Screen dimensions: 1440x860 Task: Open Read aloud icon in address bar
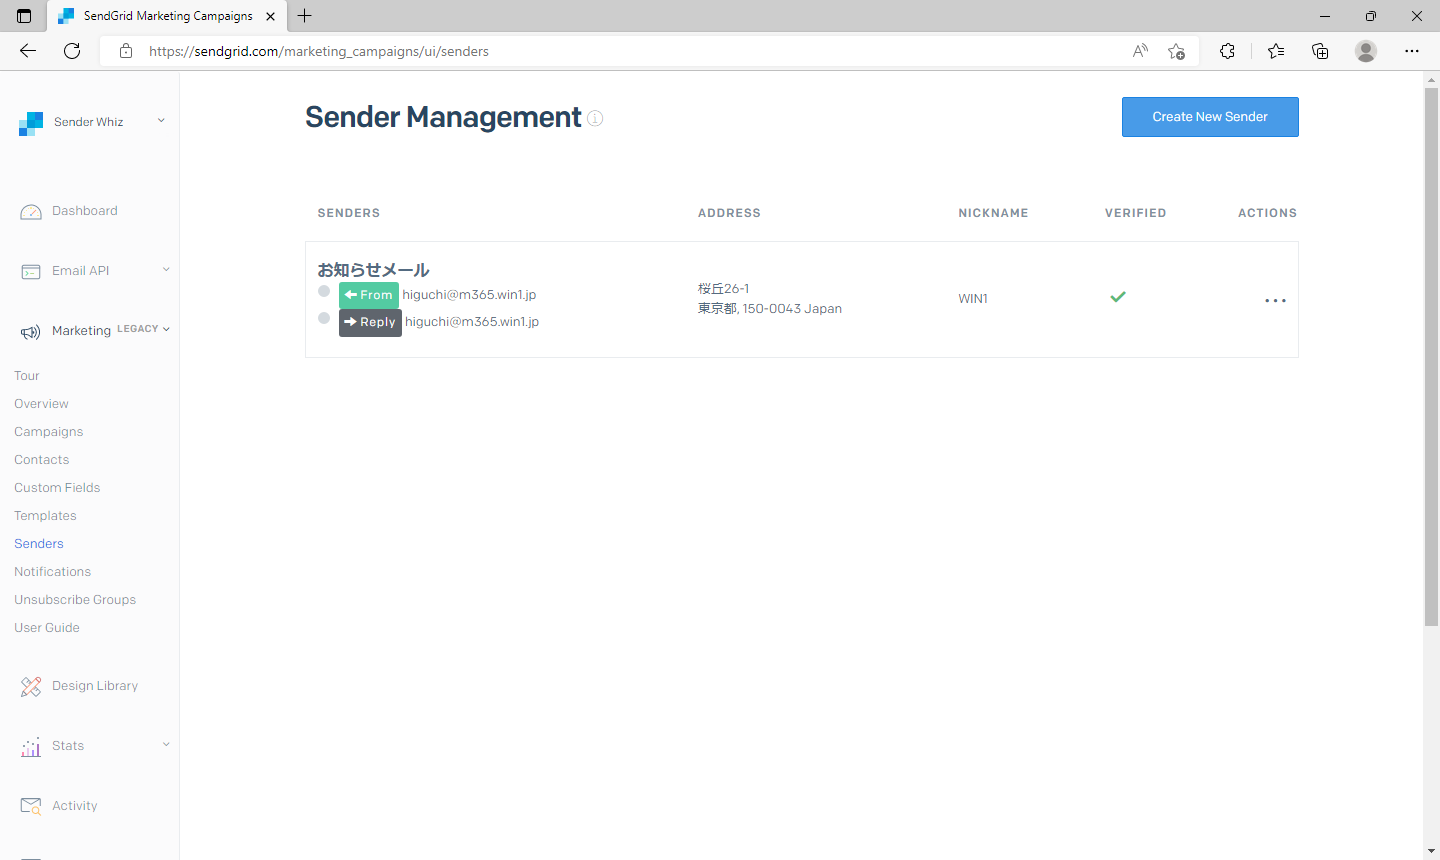[1140, 51]
